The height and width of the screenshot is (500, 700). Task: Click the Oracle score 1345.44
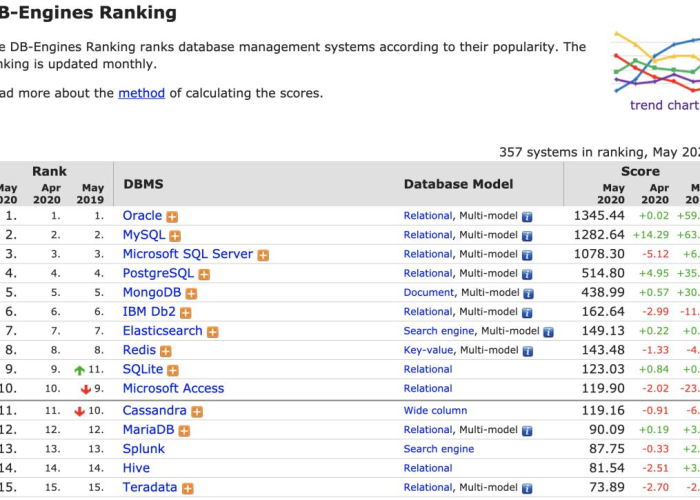pos(599,216)
